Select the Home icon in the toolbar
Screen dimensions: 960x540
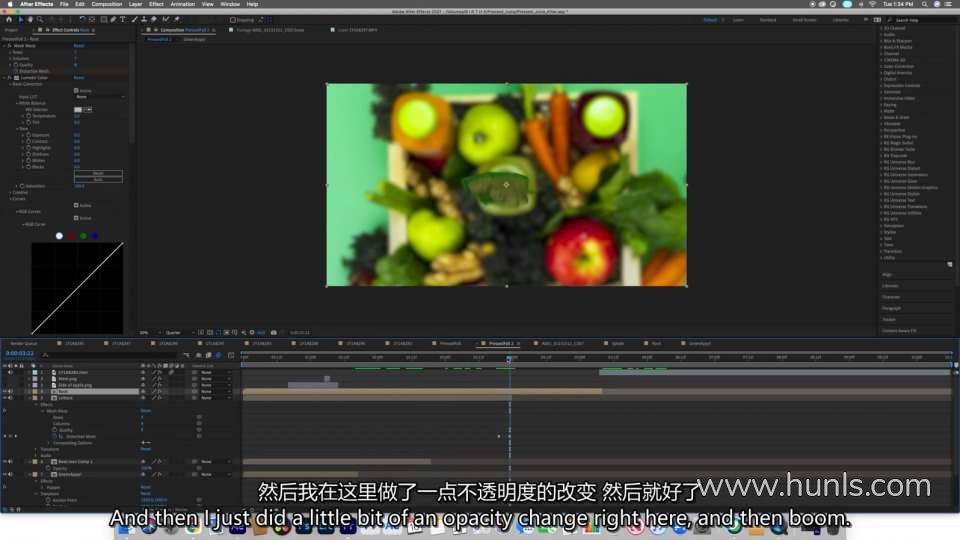[x=9, y=20]
